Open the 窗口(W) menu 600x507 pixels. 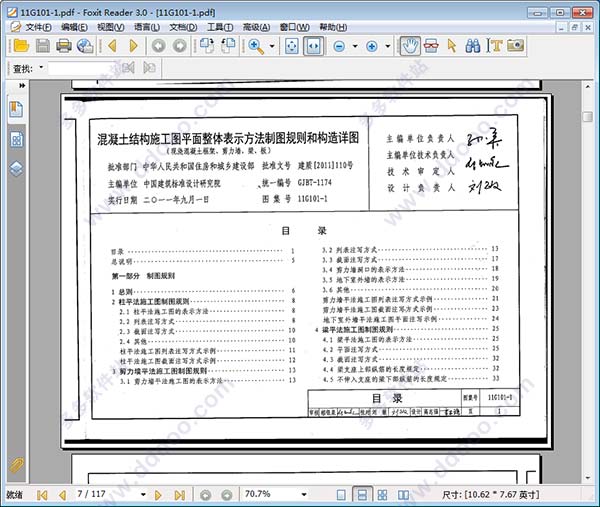295,27
